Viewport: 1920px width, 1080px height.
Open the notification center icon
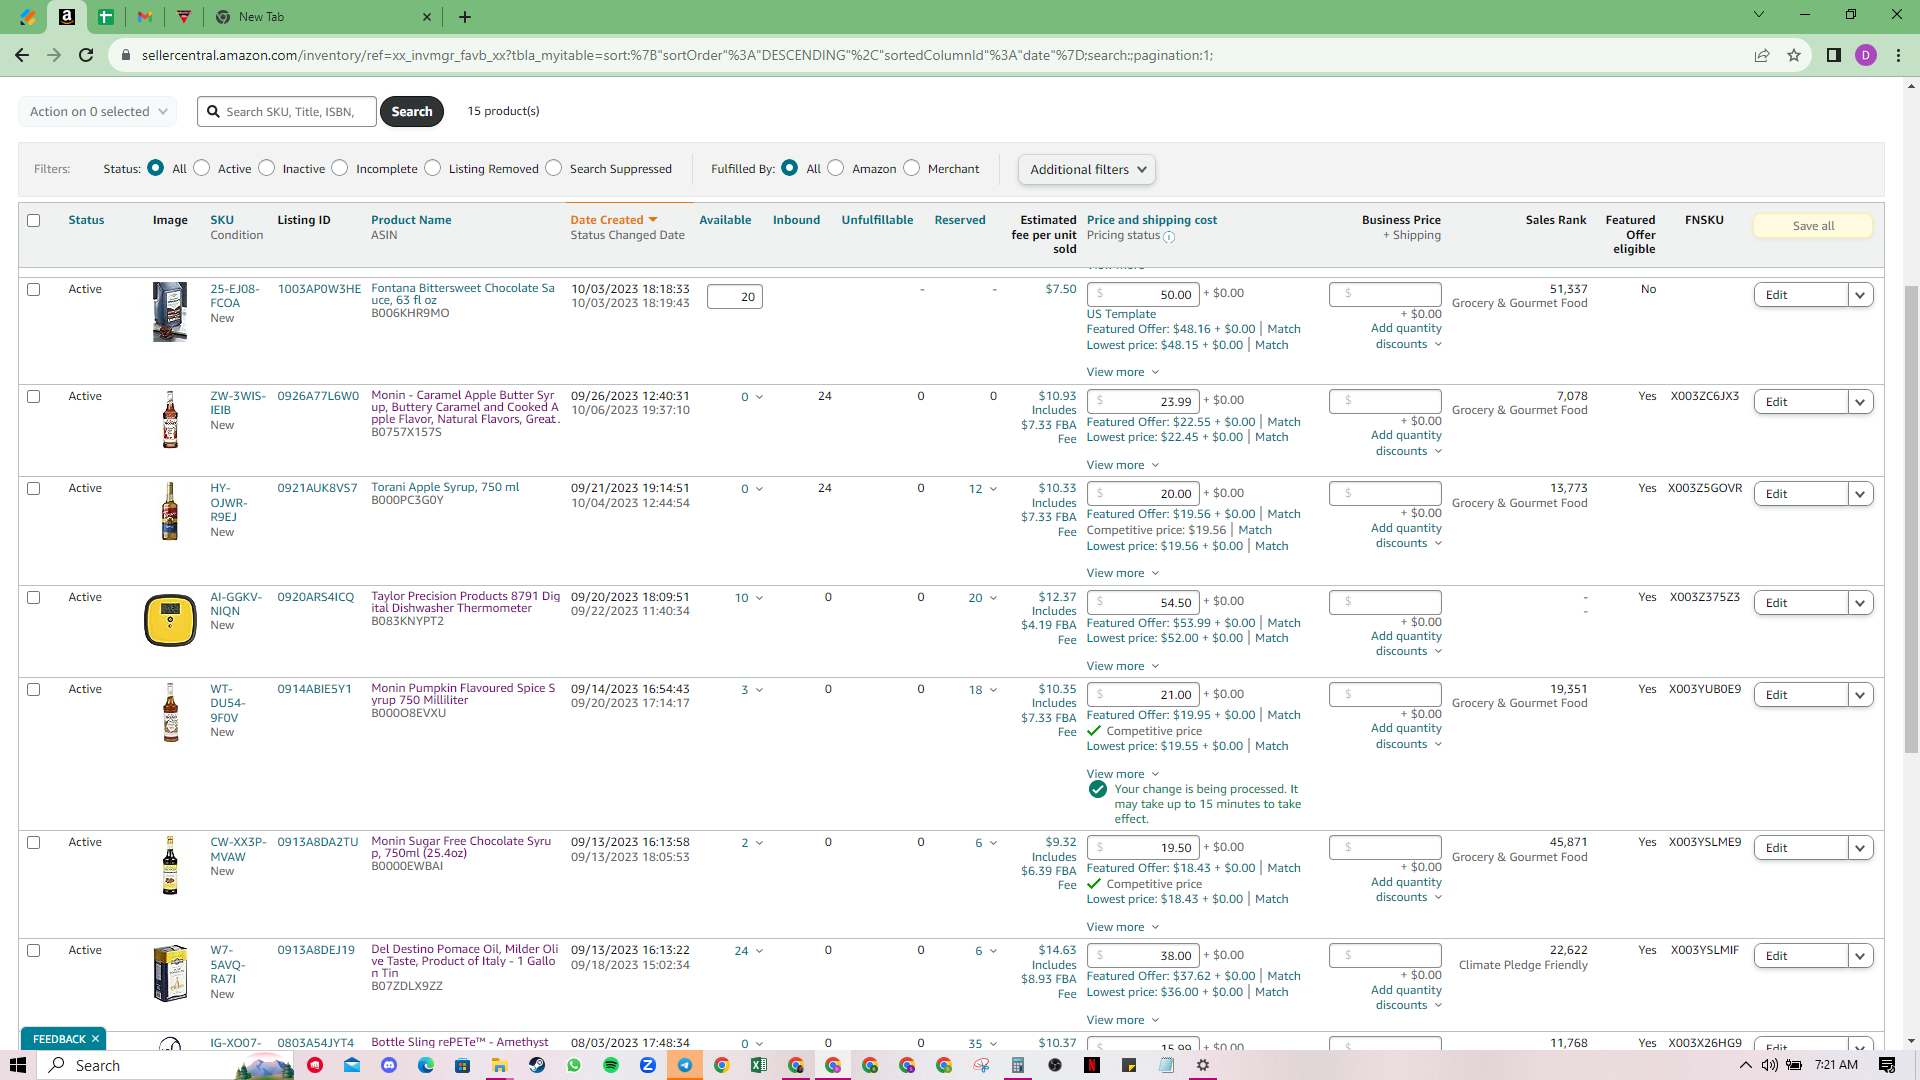click(x=1887, y=1065)
